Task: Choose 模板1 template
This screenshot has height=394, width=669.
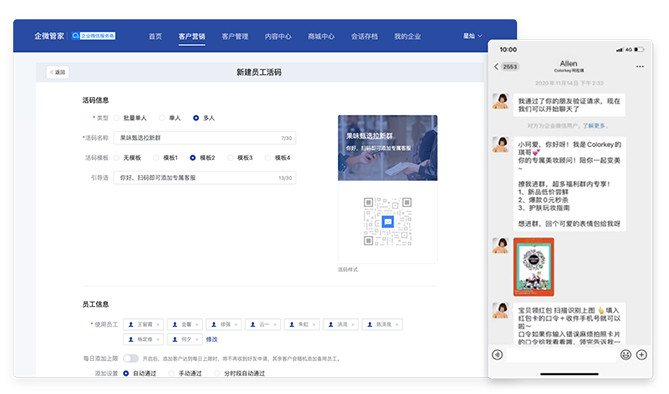Action: click(165, 158)
